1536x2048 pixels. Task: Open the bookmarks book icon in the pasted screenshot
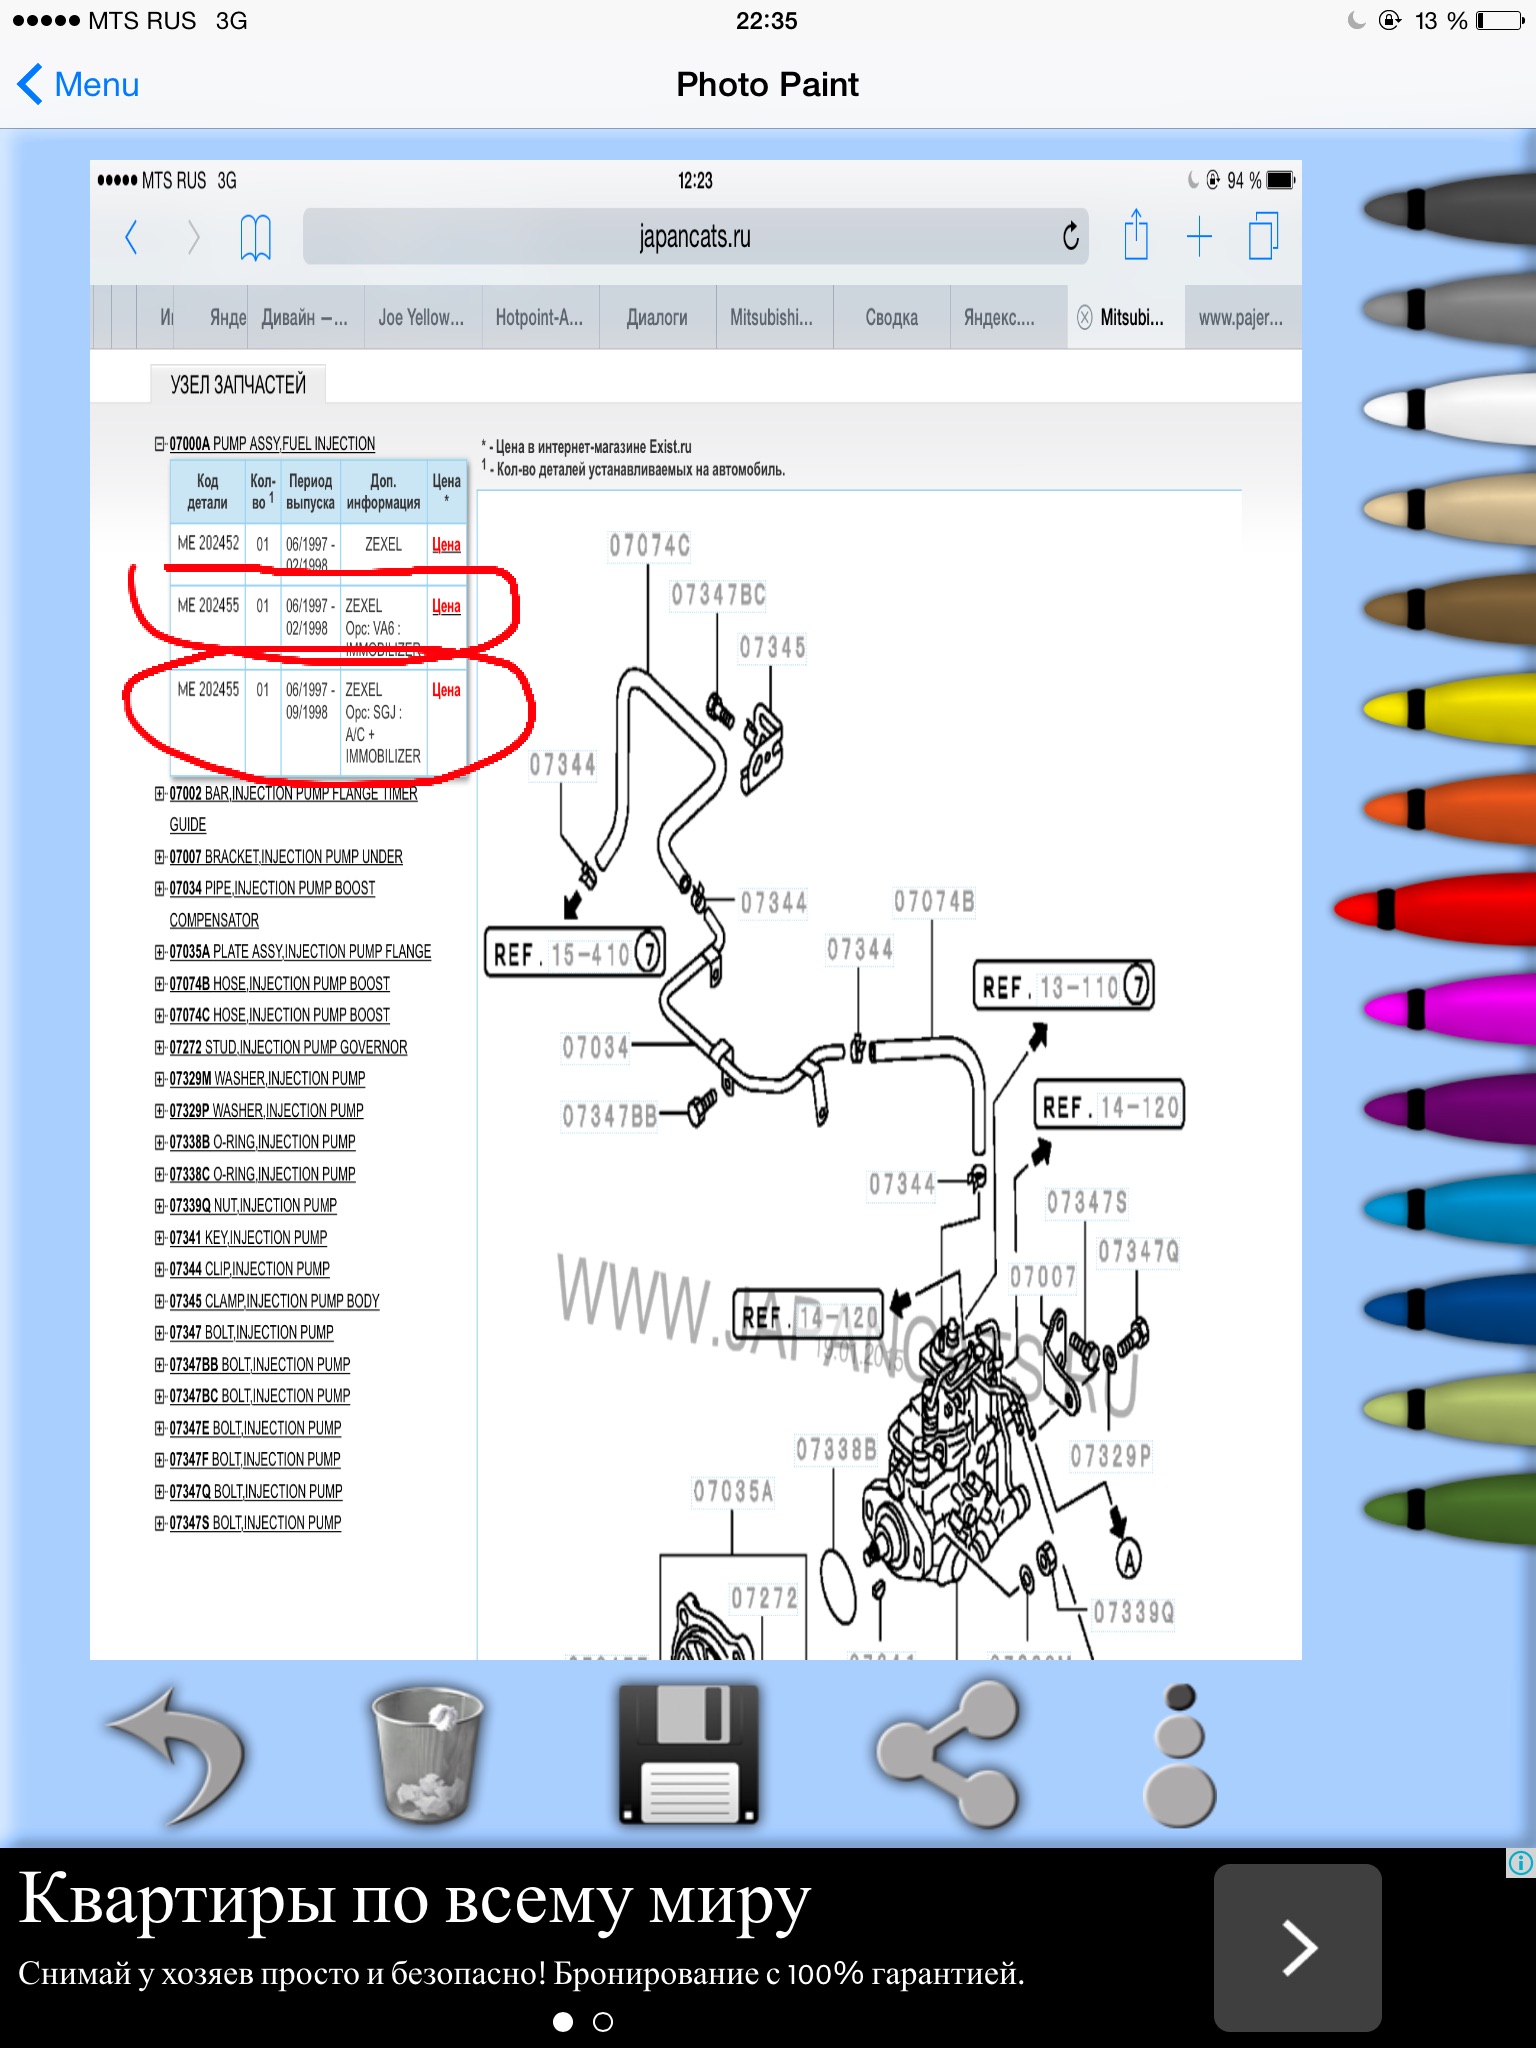coord(256,238)
